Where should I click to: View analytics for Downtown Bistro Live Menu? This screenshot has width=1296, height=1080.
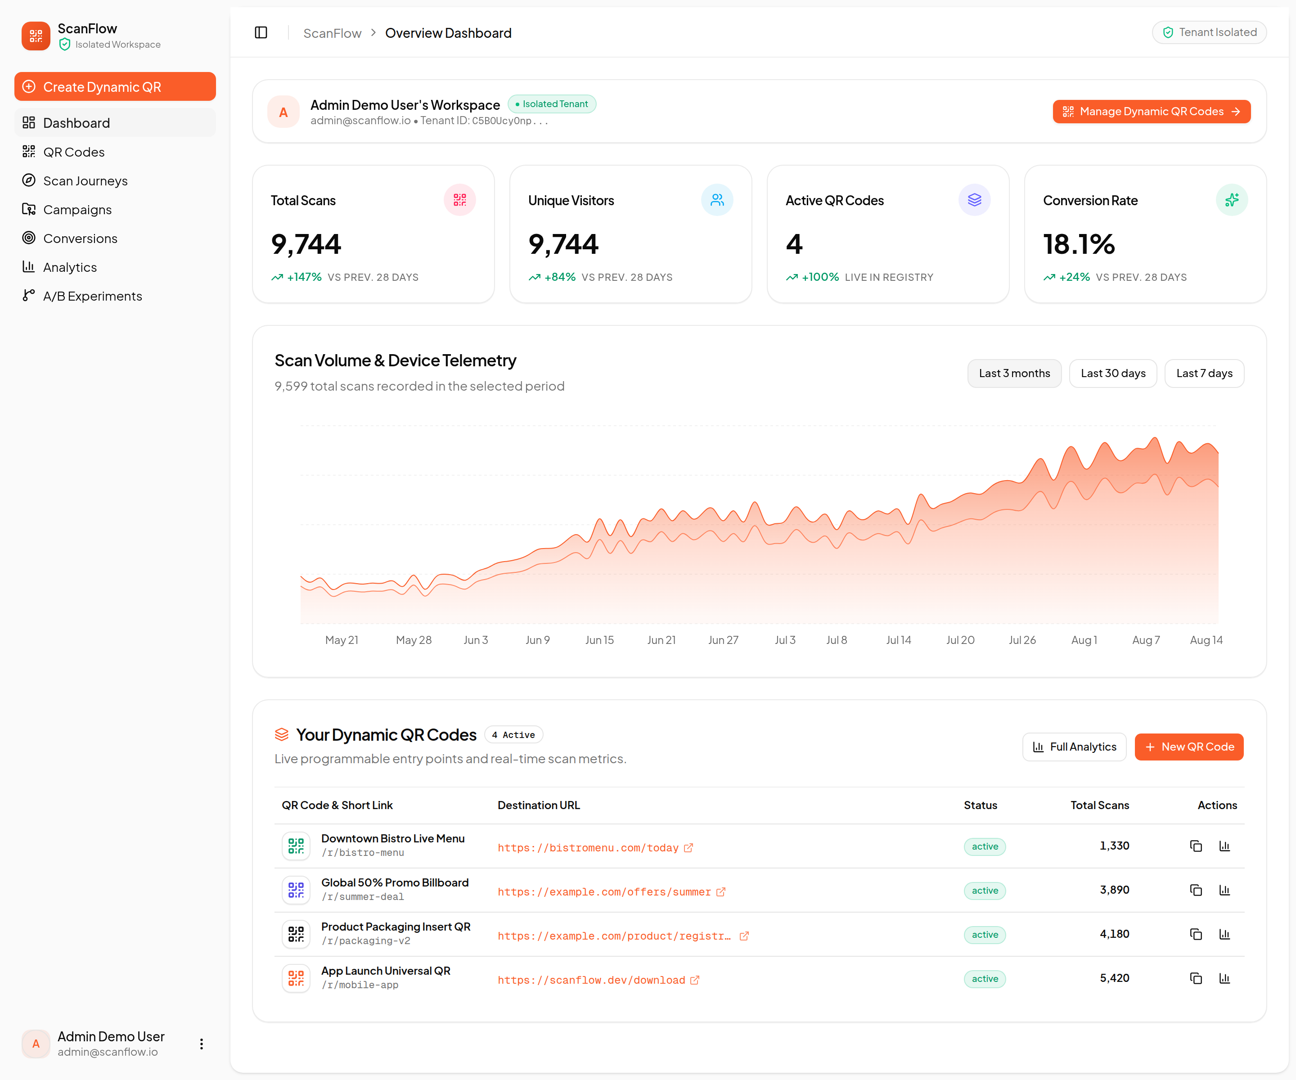pos(1225,846)
